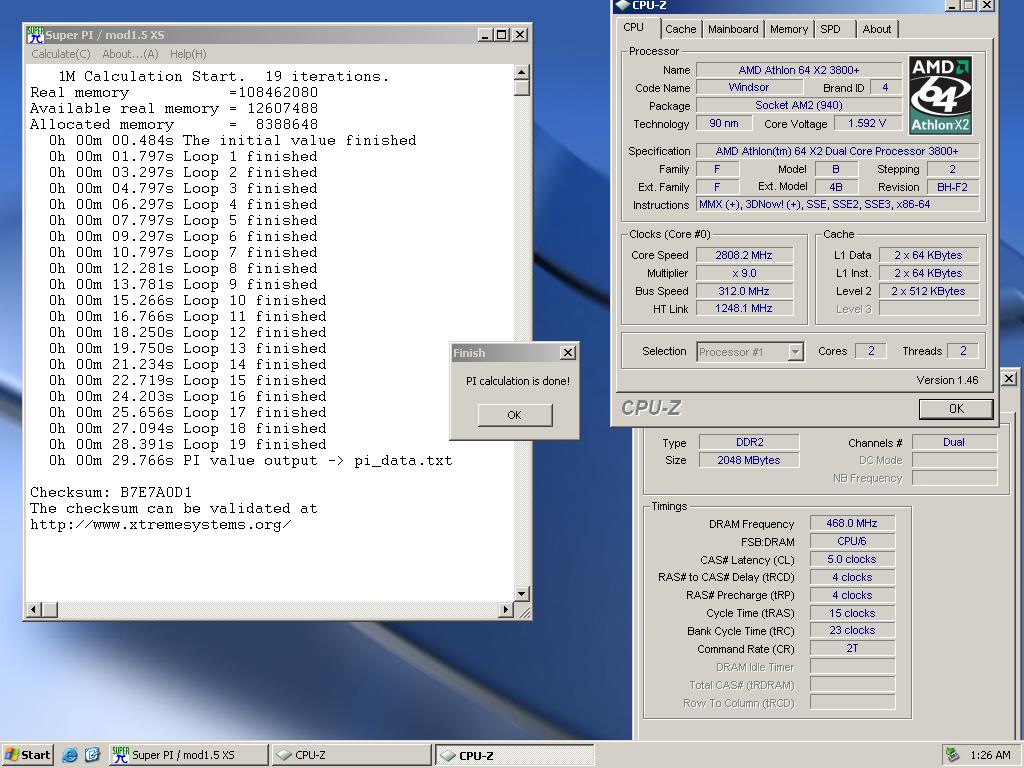Click the AMD Athlon 64 X2 logo
Image resolution: width=1024 pixels, height=768 pixels.
(940, 95)
